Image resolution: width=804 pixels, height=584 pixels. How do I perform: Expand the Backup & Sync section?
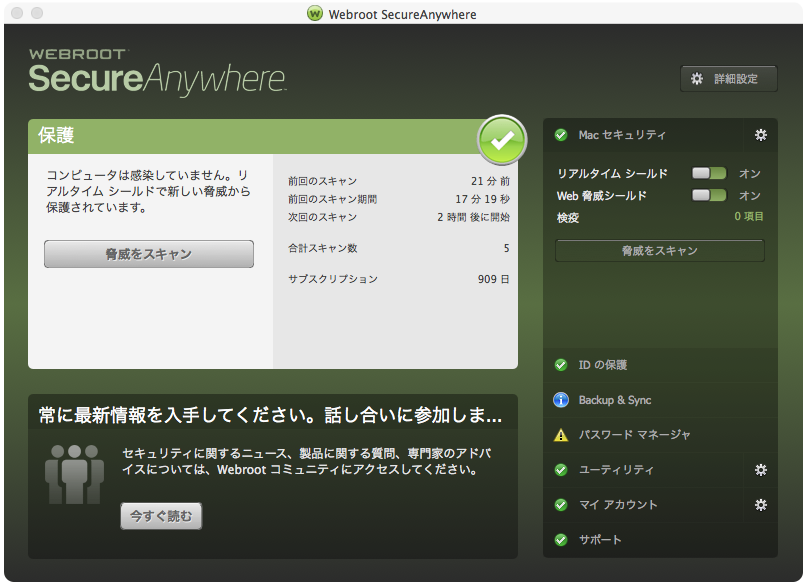point(660,400)
